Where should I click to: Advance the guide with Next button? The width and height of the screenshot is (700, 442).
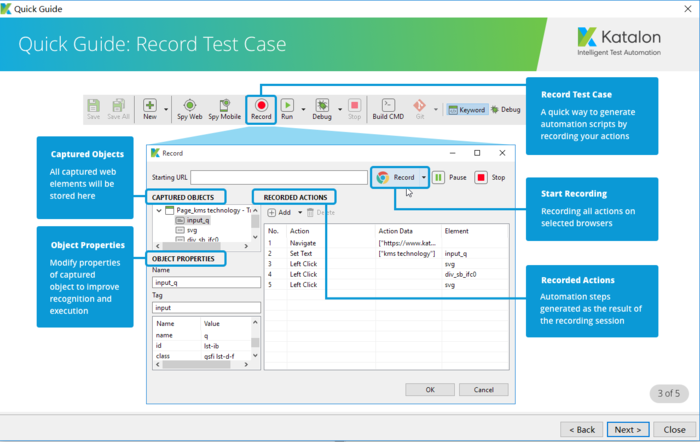[628, 429]
